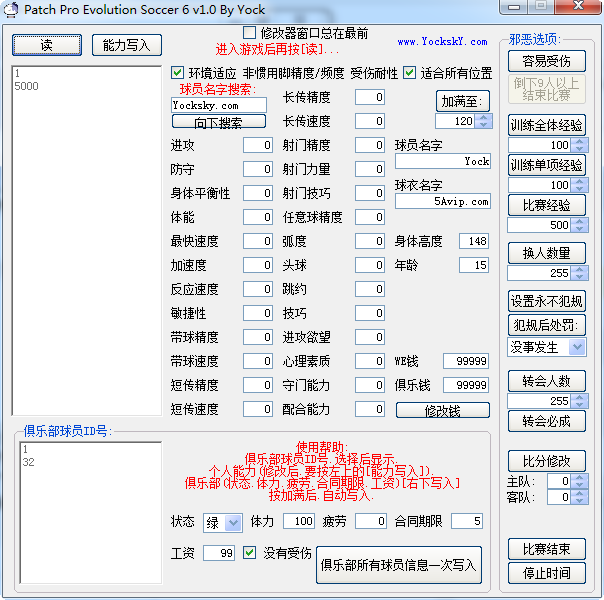Increase 换人数量 value with up arrow
The width and height of the screenshot is (604, 600).
[579, 270]
